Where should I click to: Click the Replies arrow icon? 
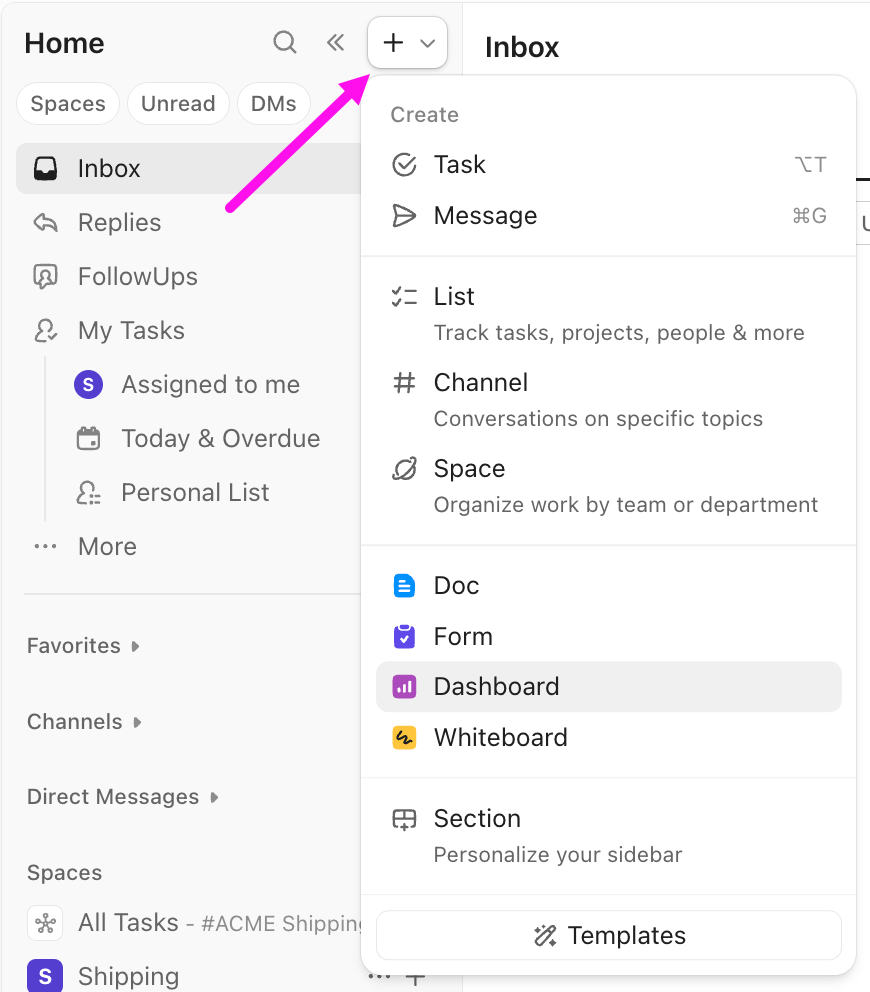[45, 222]
